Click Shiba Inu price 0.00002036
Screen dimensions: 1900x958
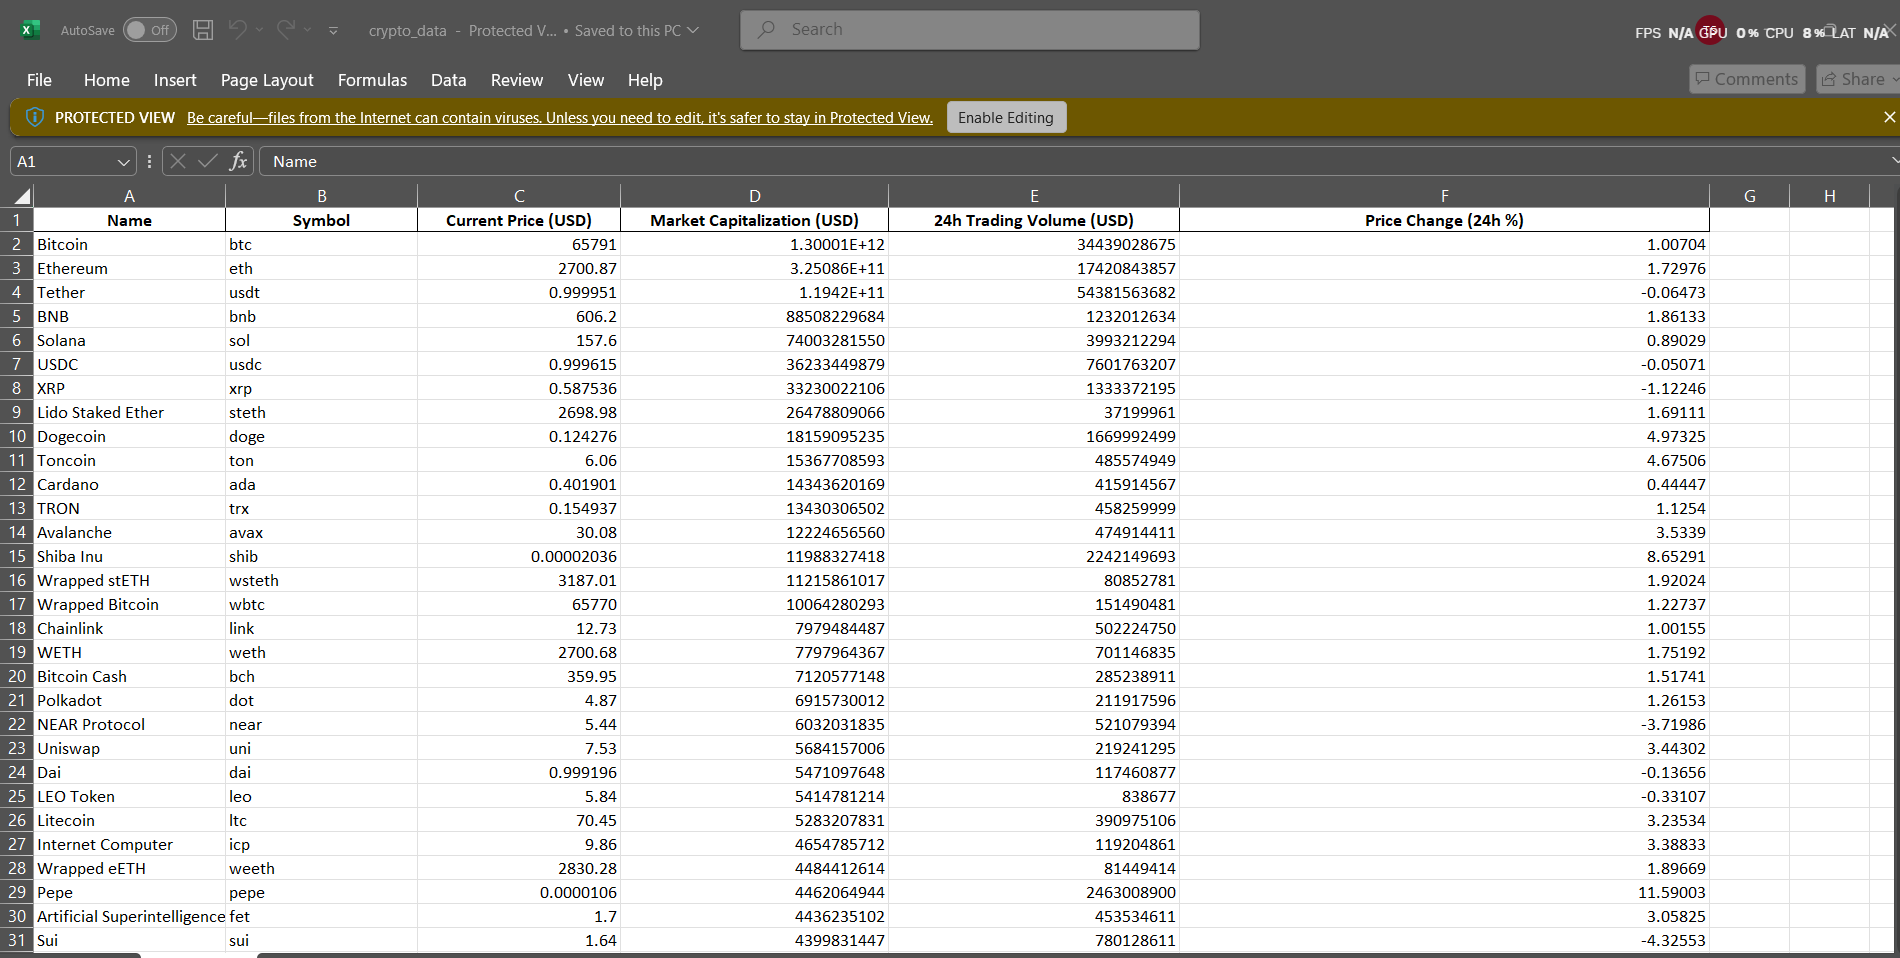(x=519, y=556)
